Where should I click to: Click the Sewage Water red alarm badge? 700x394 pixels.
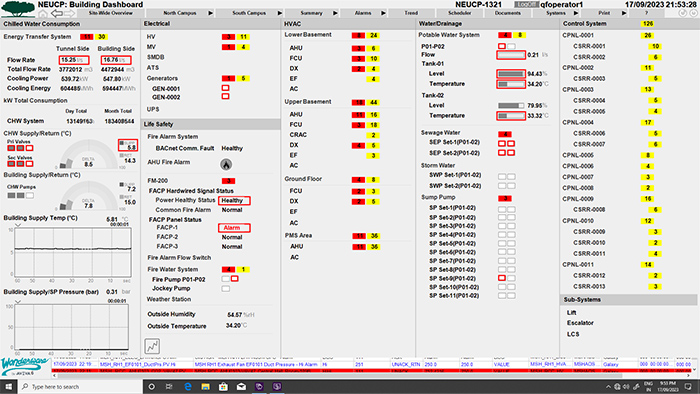point(505,134)
